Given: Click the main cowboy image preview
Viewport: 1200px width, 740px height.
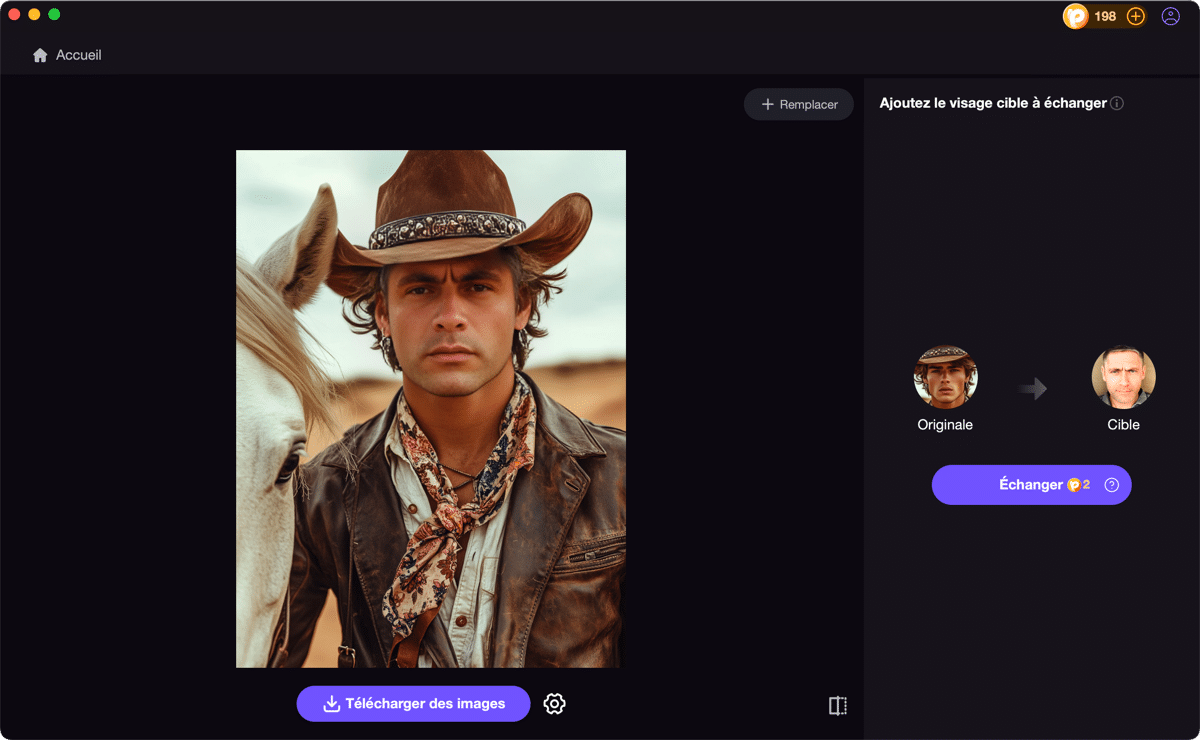Looking at the screenshot, I should (x=430, y=409).
